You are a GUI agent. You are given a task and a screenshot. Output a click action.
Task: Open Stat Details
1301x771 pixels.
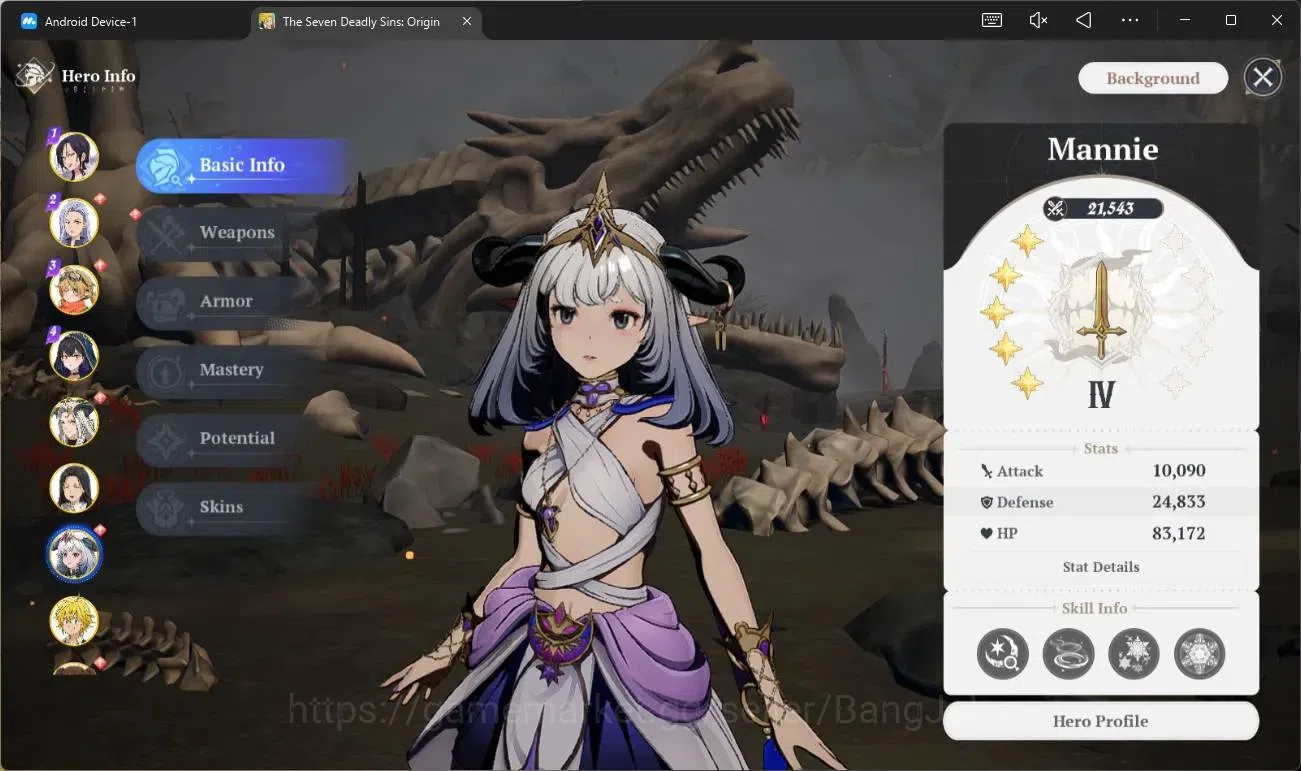tap(1101, 567)
